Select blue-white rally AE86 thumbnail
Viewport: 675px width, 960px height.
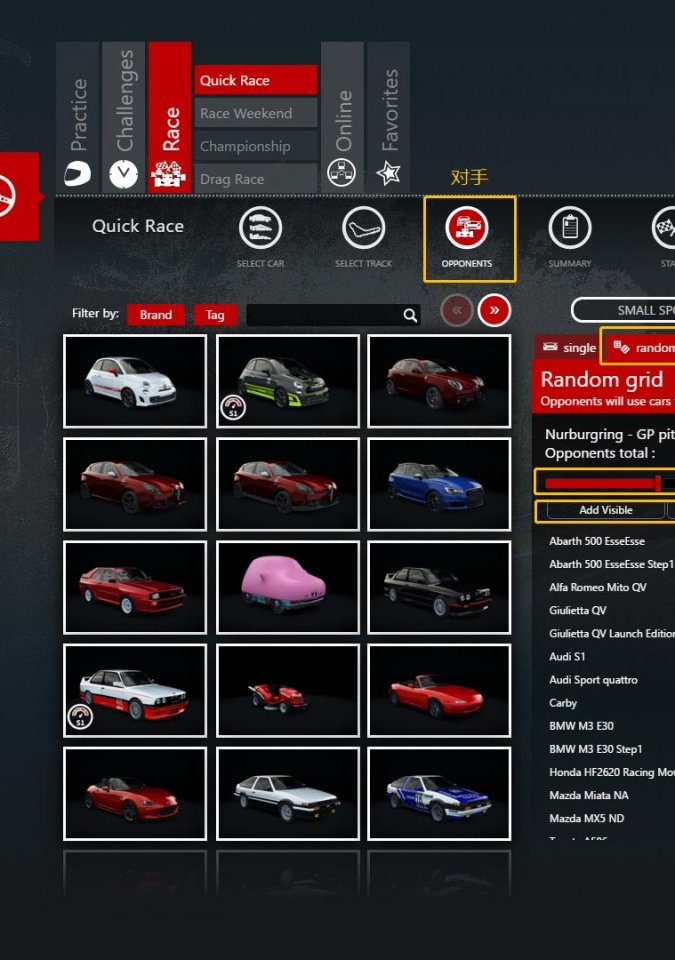pyautogui.click(x=439, y=793)
